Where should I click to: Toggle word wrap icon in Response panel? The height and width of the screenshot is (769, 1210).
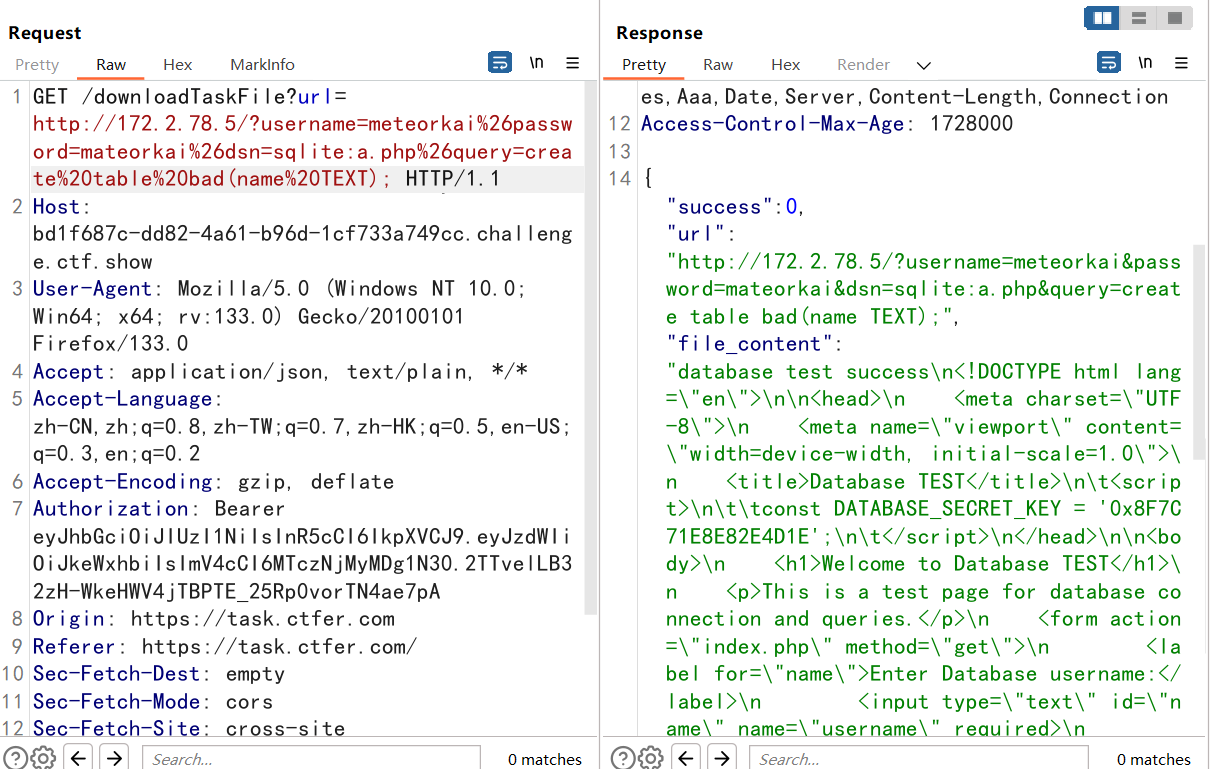[1109, 62]
